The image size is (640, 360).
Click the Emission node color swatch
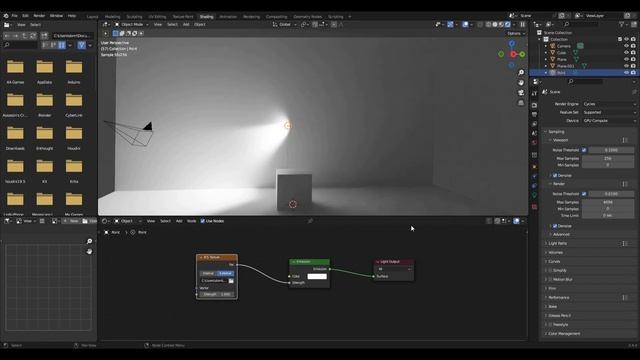tap(317, 276)
